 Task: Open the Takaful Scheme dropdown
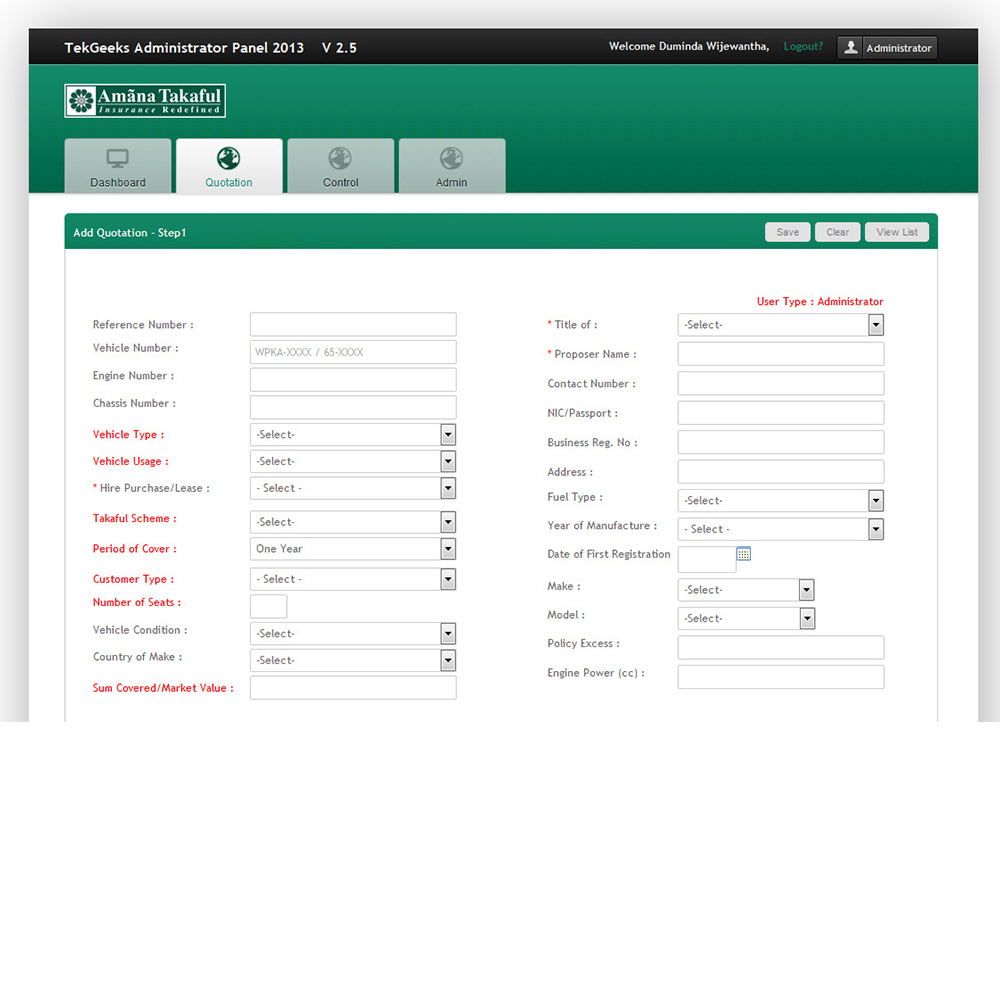352,522
